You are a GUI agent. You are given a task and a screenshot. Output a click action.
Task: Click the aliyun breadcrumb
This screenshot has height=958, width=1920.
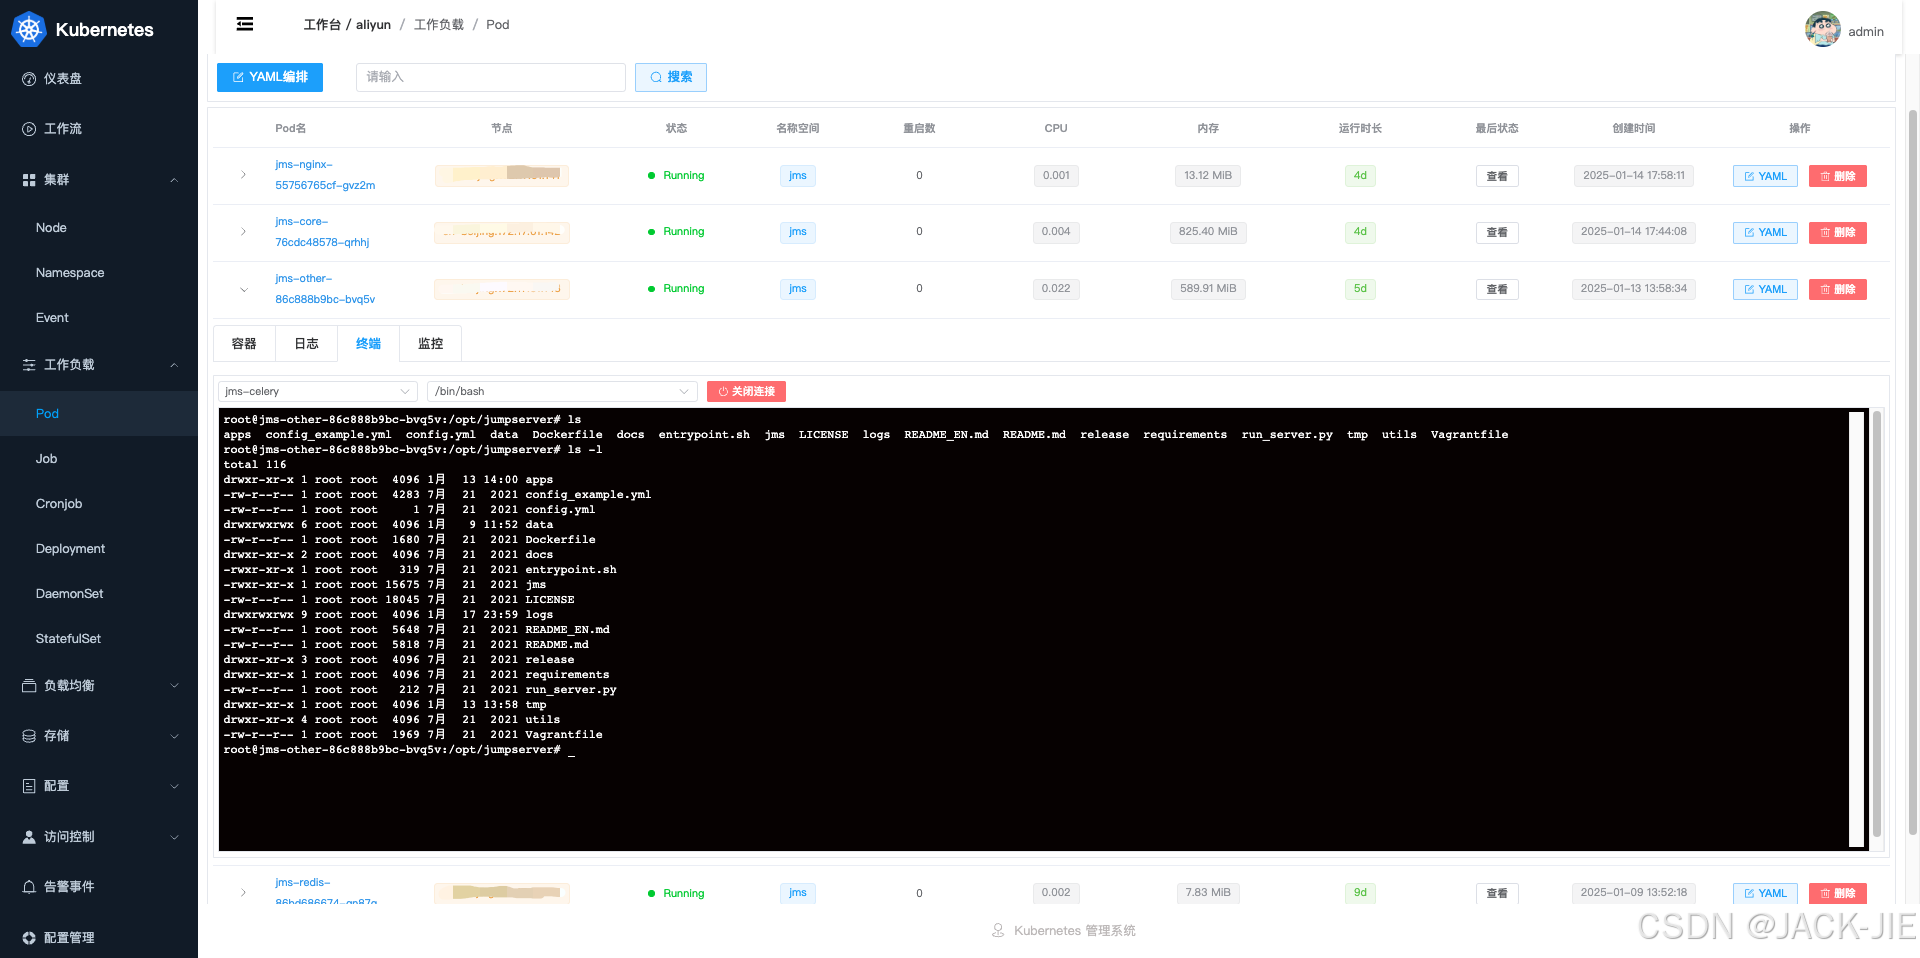pos(373,24)
